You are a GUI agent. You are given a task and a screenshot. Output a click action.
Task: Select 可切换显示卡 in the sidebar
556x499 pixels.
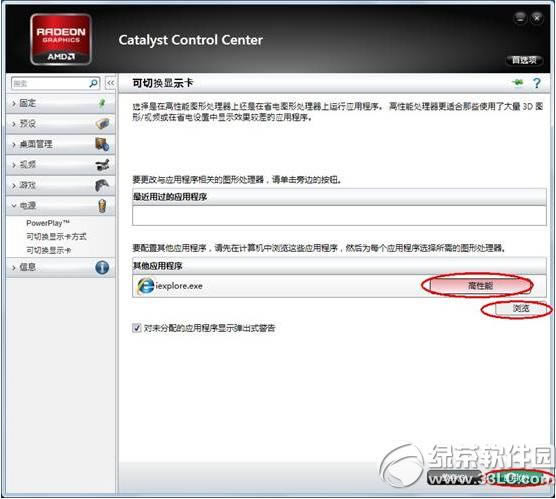point(49,250)
